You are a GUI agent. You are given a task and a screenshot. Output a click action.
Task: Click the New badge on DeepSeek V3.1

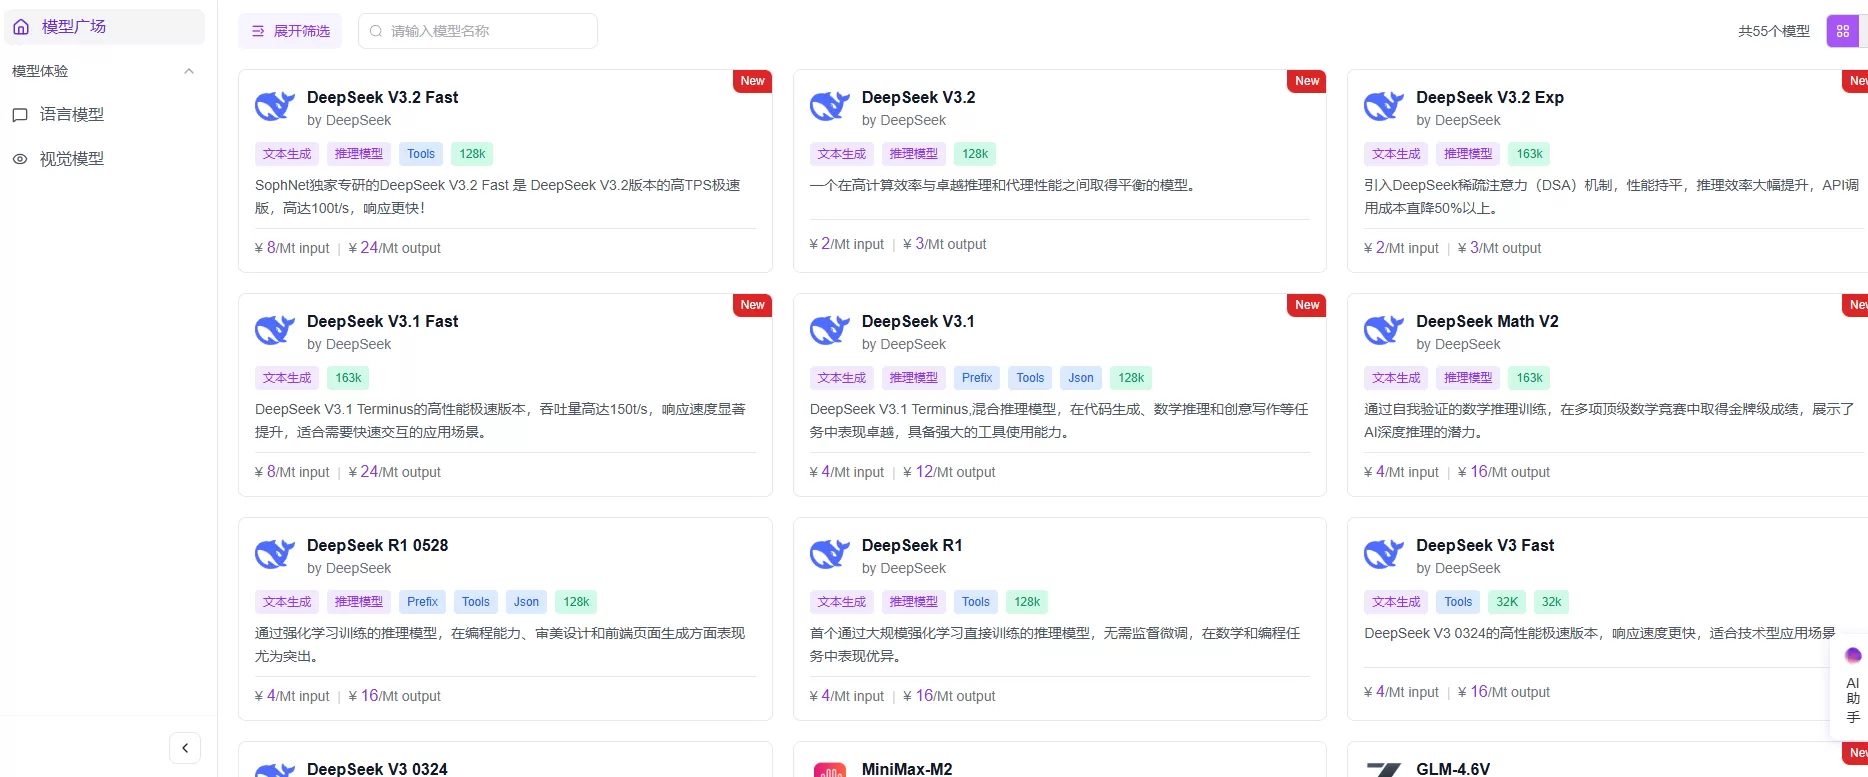1307,305
